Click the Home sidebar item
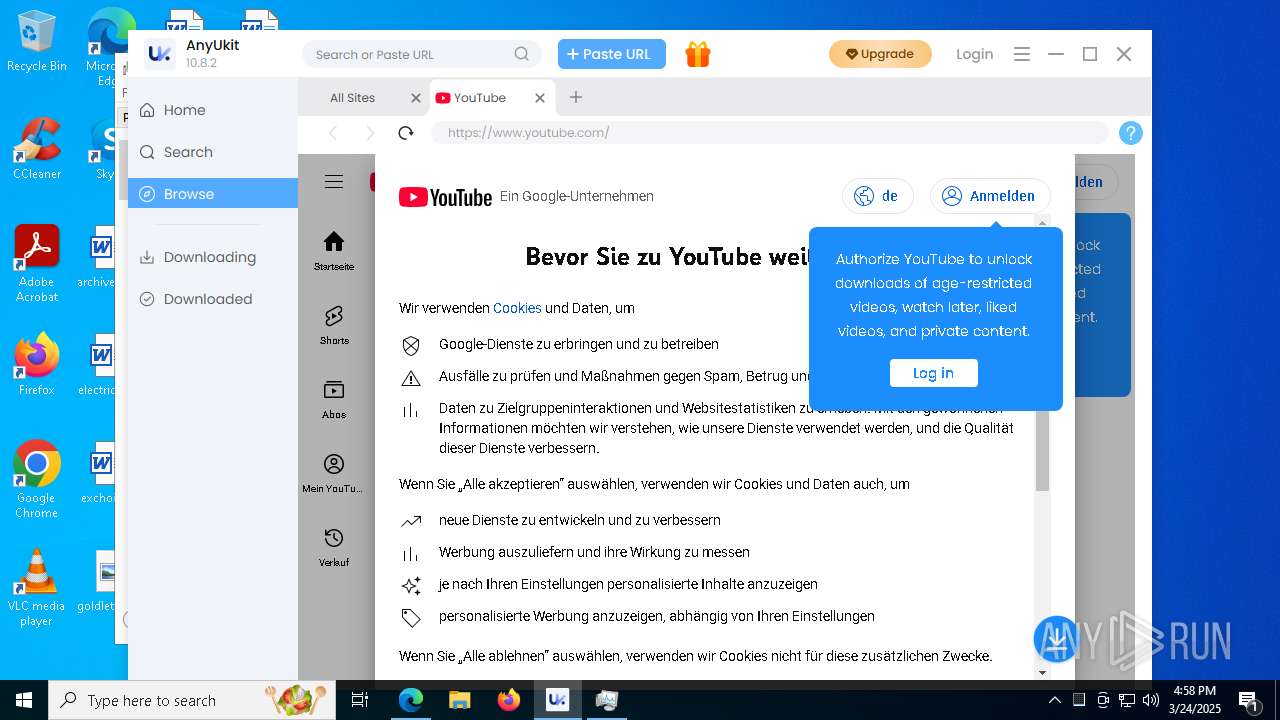 (x=213, y=110)
